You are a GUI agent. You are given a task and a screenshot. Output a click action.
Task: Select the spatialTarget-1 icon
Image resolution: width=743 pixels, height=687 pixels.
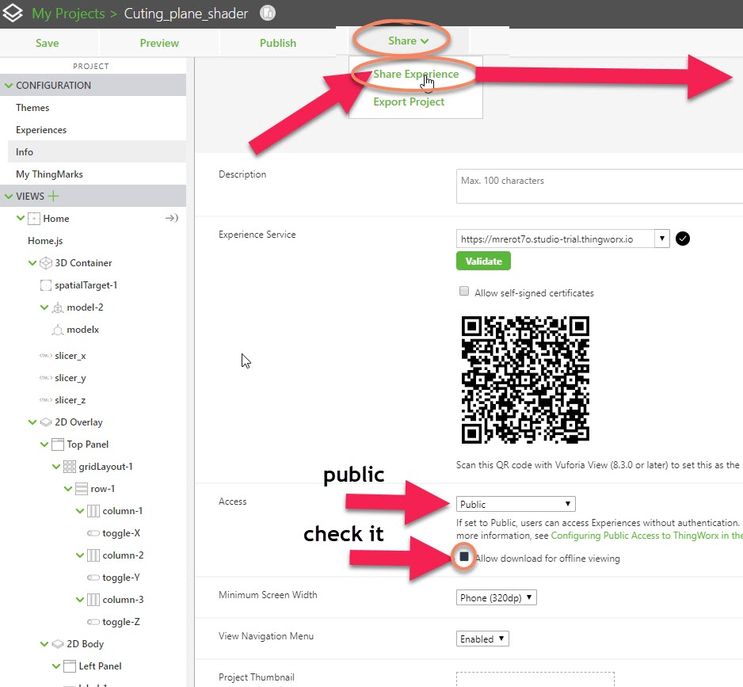[45, 285]
